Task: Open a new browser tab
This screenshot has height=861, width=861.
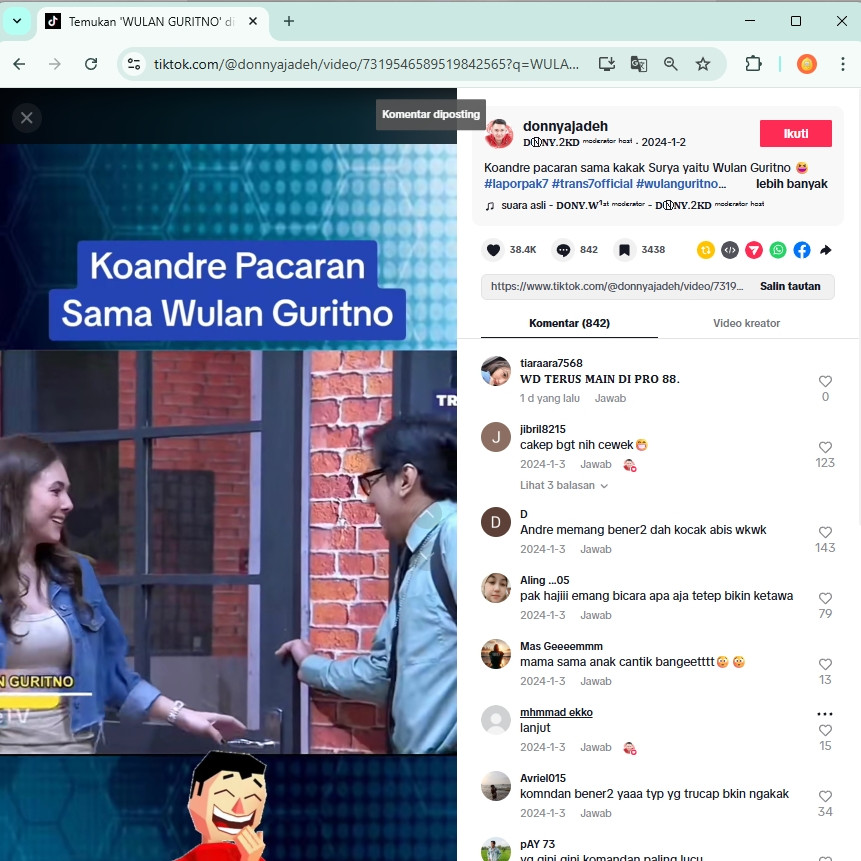Action: (x=289, y=21)
